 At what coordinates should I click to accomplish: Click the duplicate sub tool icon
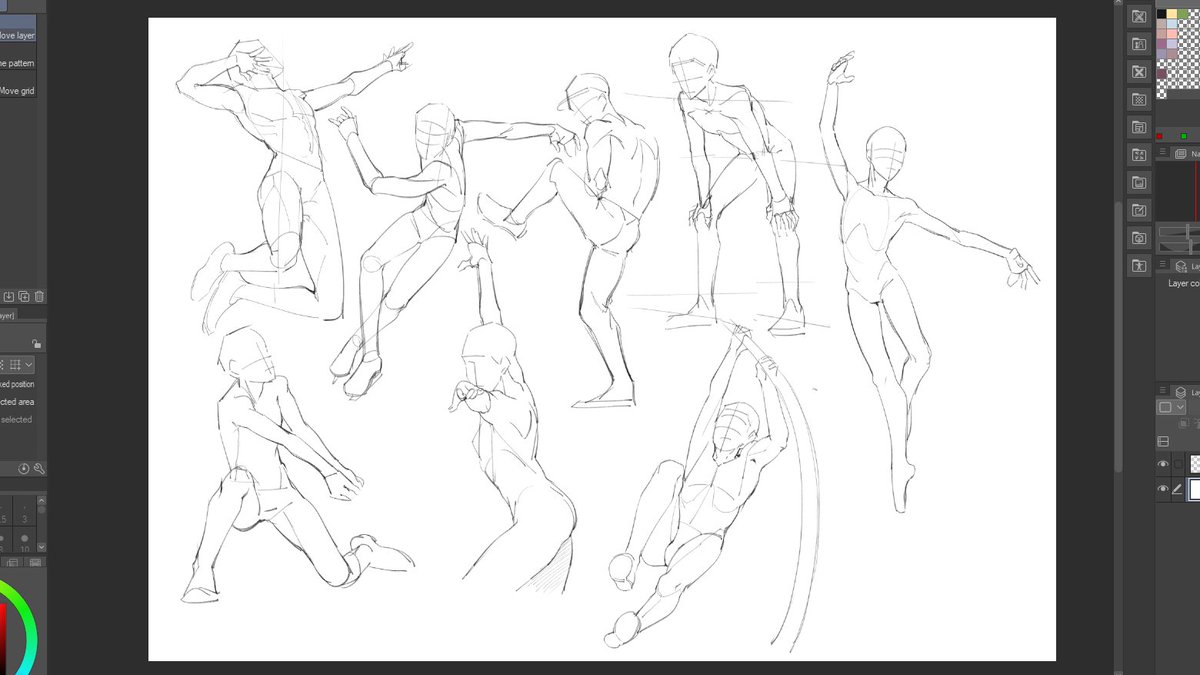(x=24, y=297)
